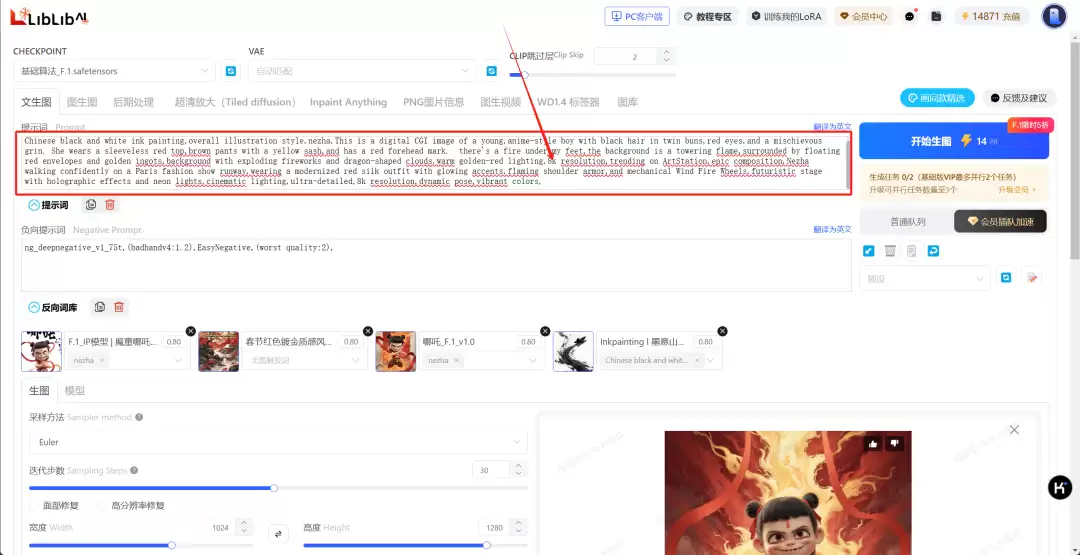Delete the positive prompt with trash icon
Image resolution: width=1080 pixels, height=555 pixels.
[110, 205]
